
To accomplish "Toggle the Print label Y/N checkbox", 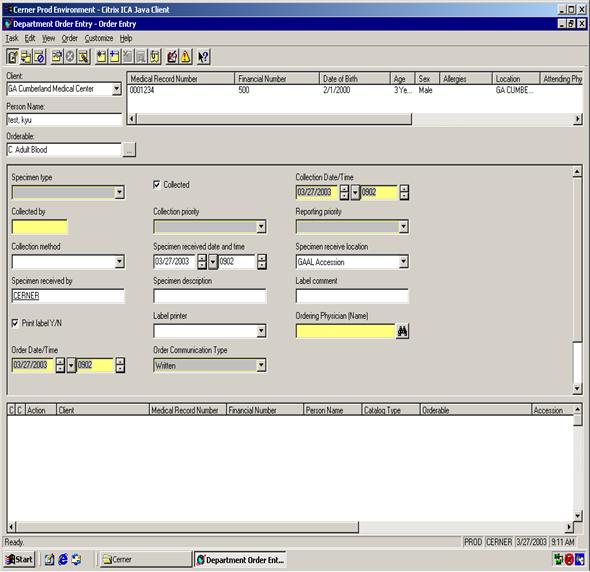I will click(x=15, y=323).
